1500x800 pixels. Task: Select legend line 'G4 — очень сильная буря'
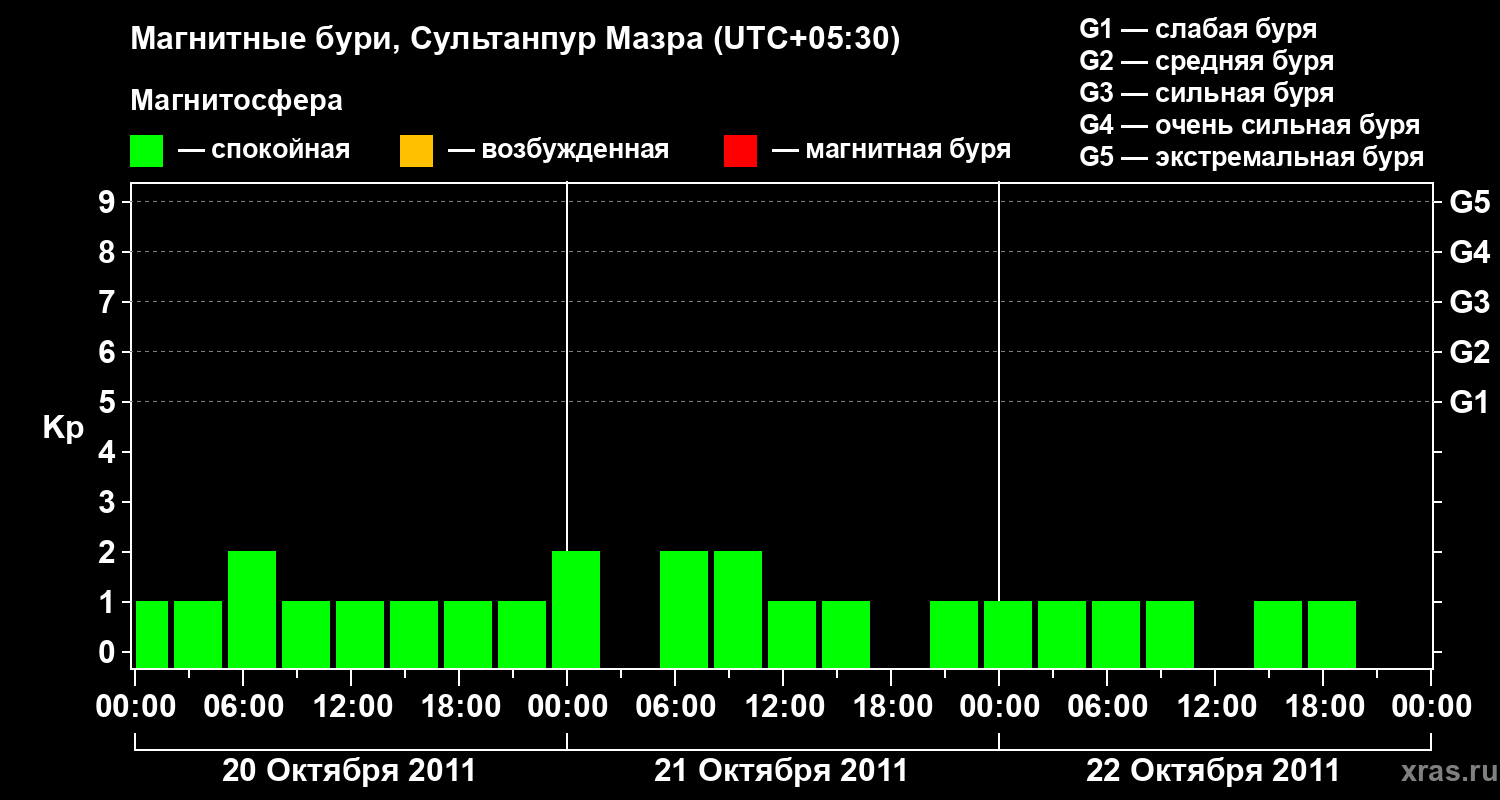click(1250, 125)
